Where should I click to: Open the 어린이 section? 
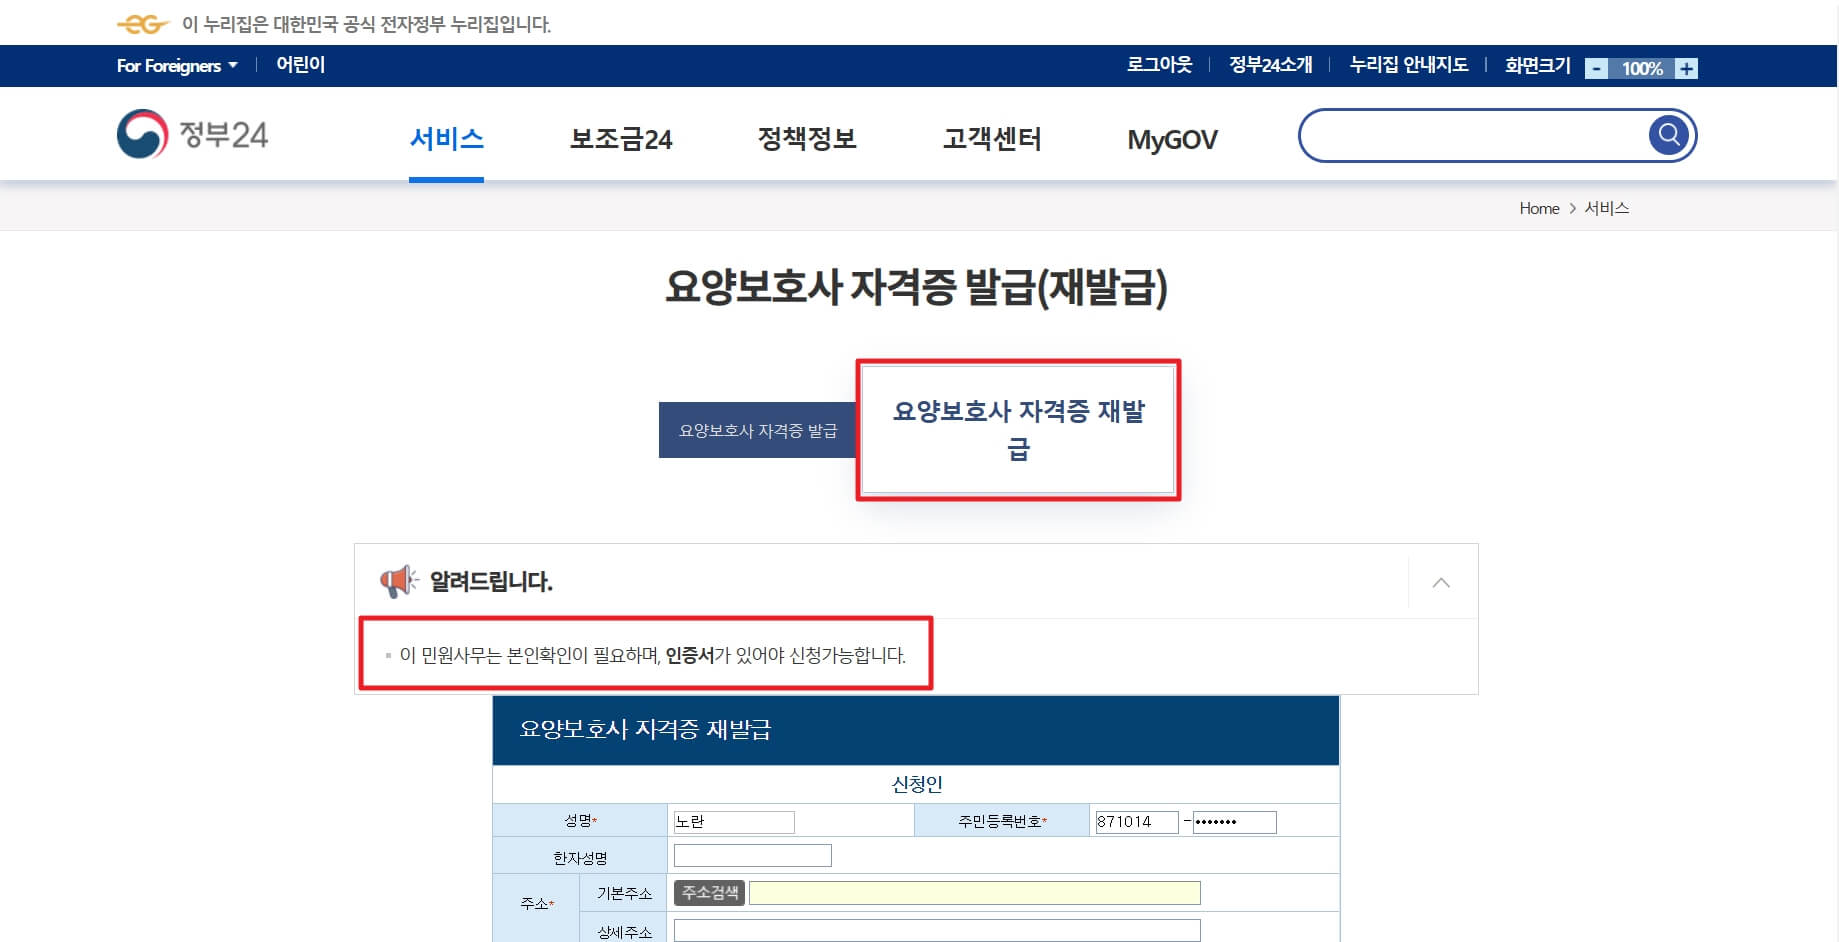click(299, 64)
